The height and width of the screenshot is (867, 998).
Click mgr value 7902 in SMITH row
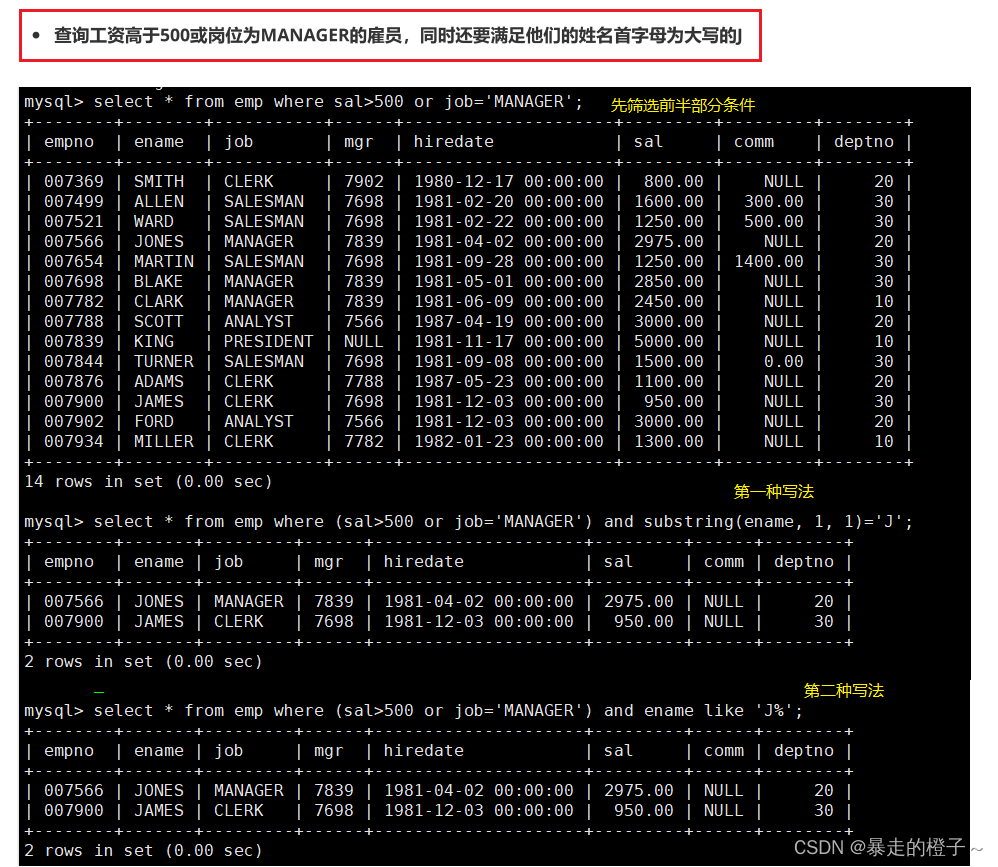click(363, 181)
